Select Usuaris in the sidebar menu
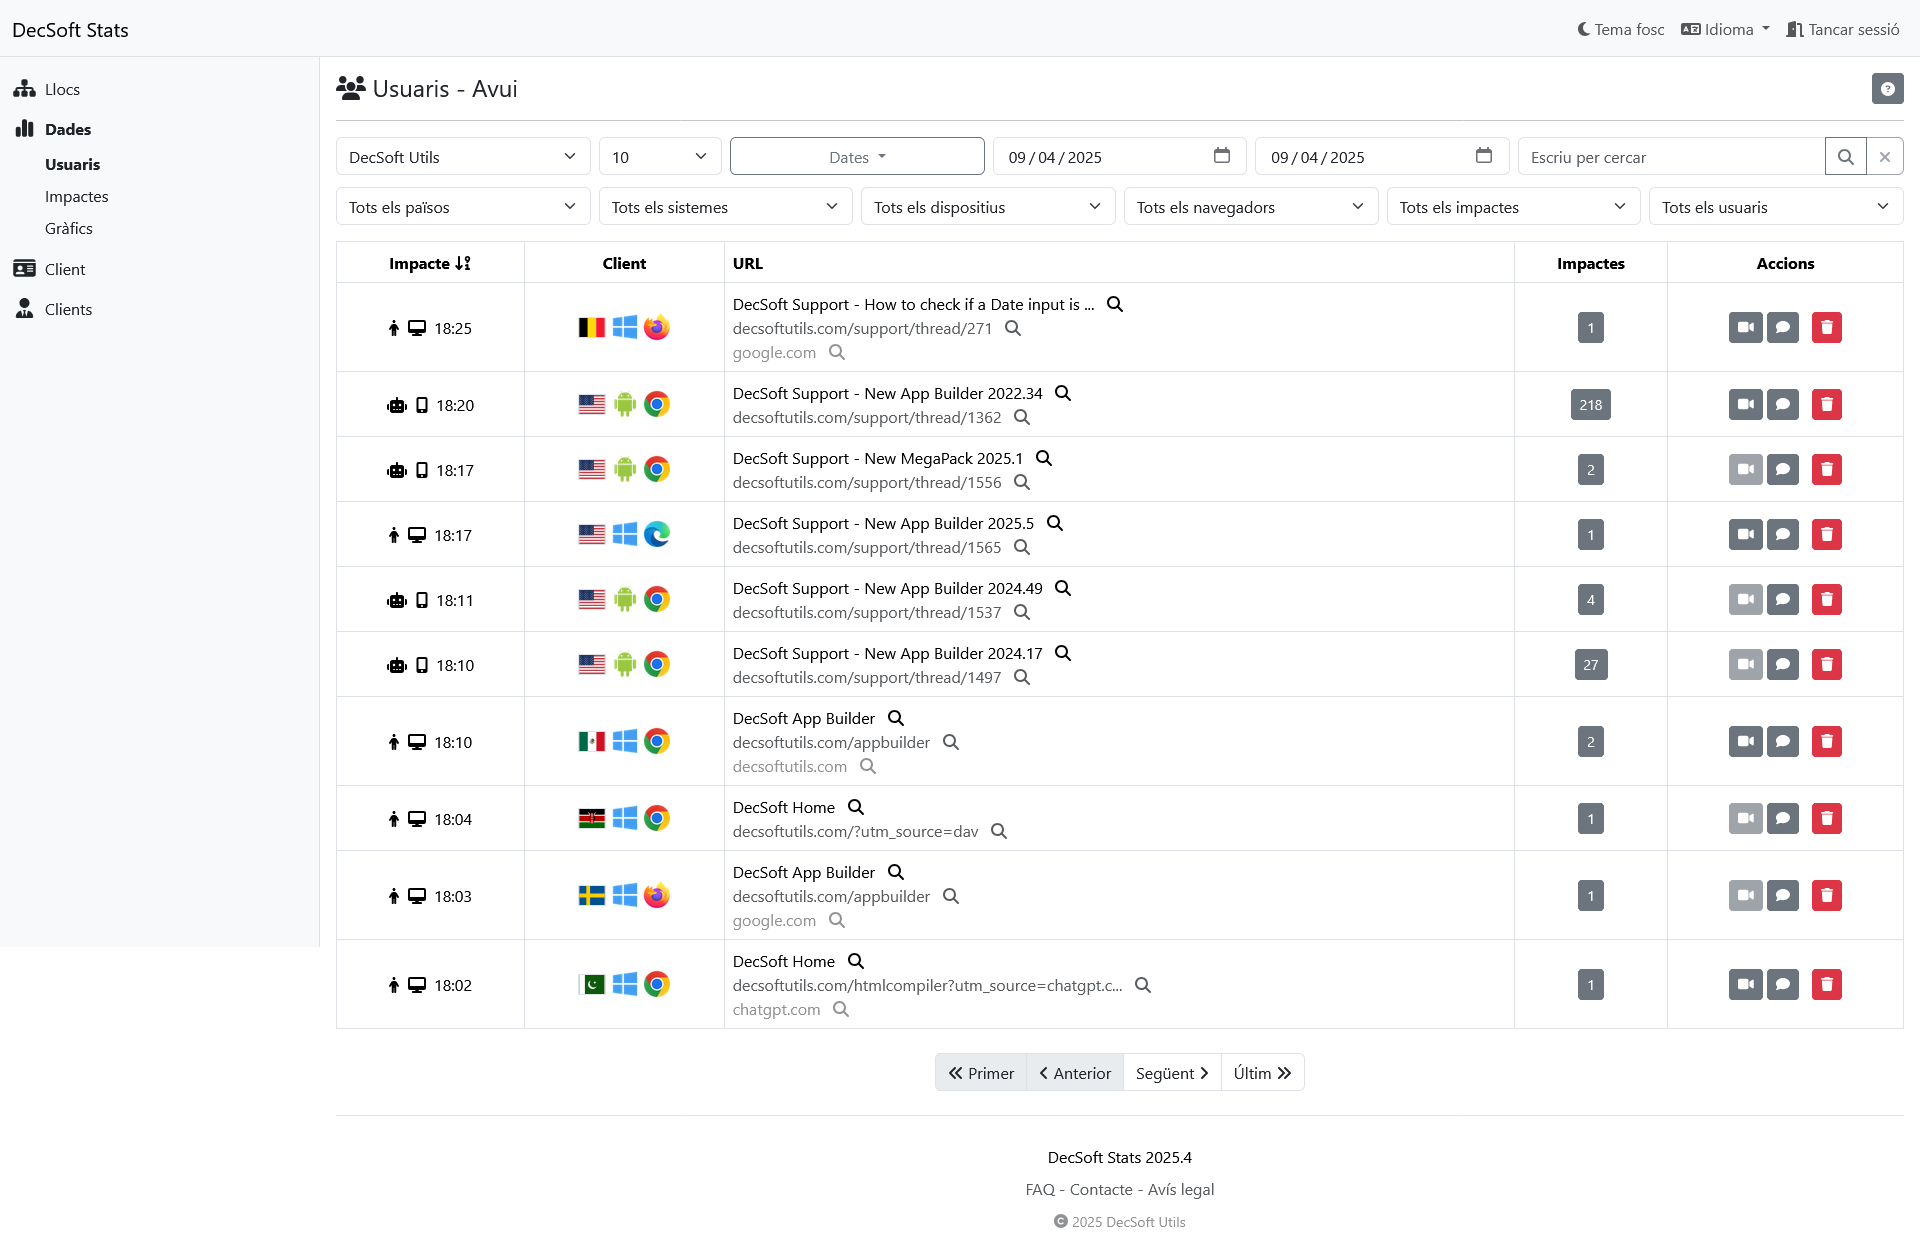Screen dimensions: 1920x1260 pyautogui.click(x=73, y=164)
